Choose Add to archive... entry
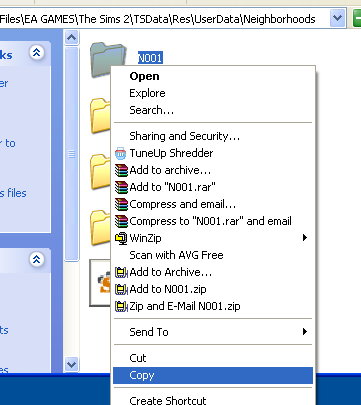 coord(213,170)
